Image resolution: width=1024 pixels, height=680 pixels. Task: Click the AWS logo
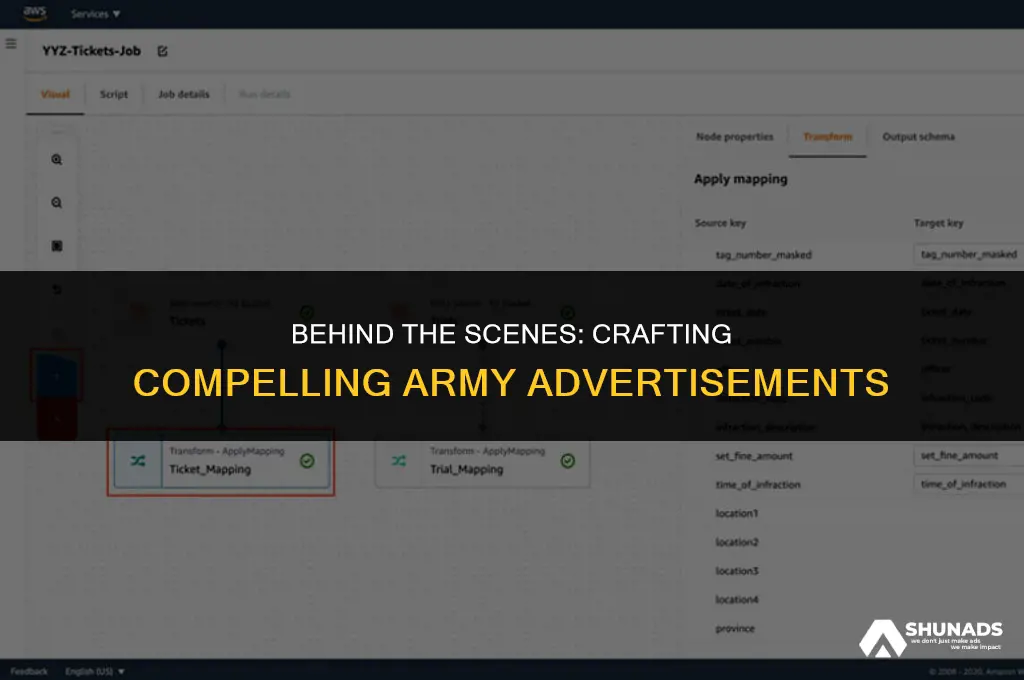tap(35, 13)
